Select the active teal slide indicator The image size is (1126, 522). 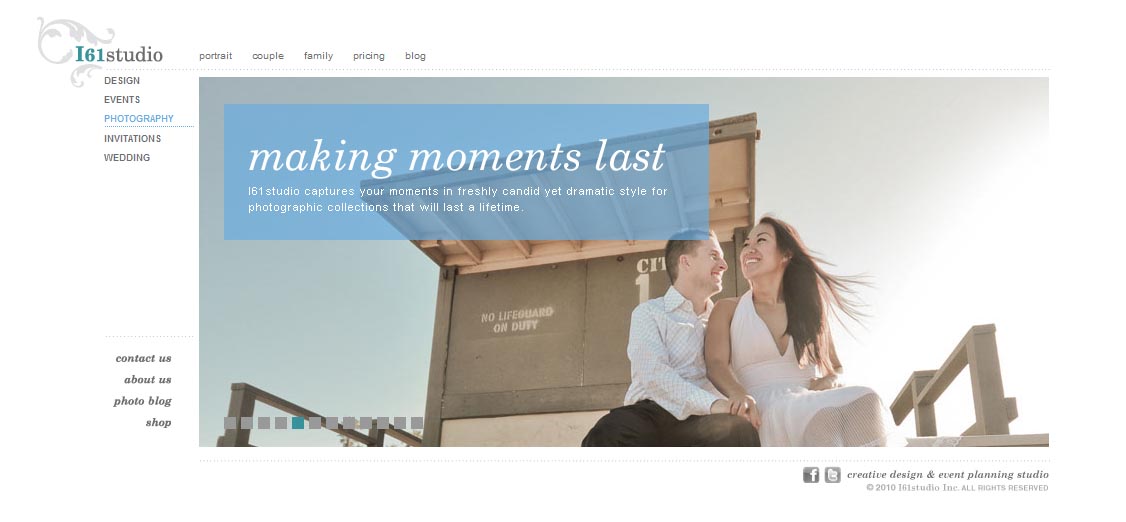[298, 423]
